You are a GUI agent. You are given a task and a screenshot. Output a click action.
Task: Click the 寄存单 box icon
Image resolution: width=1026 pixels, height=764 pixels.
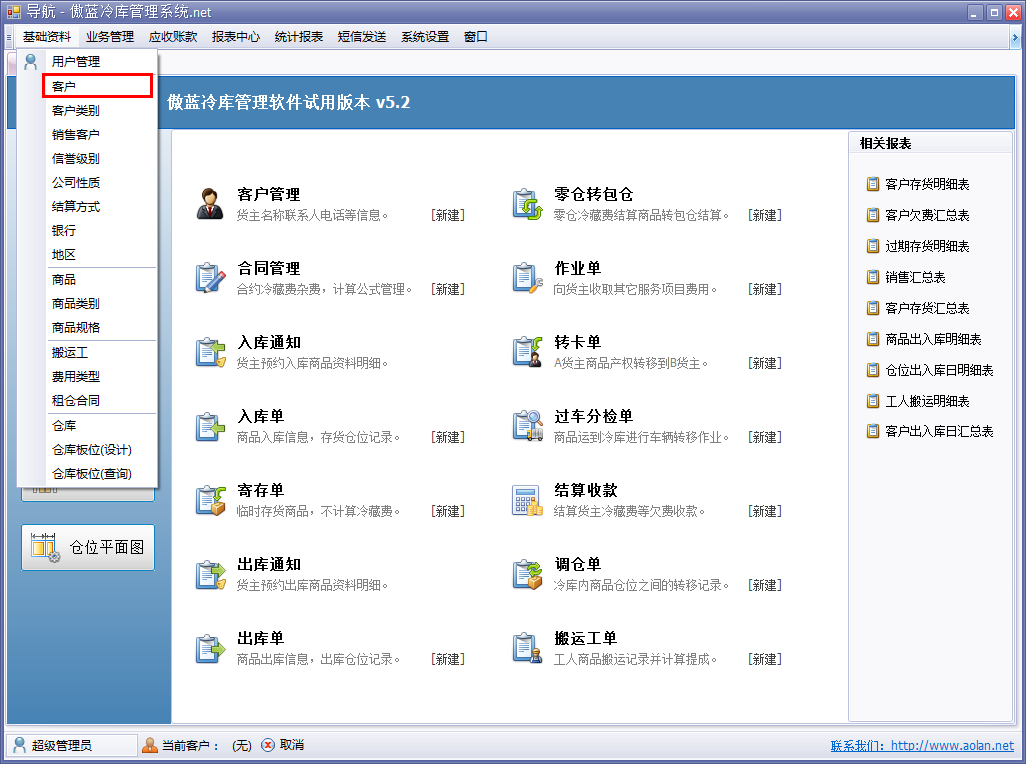tap(210, 499)
